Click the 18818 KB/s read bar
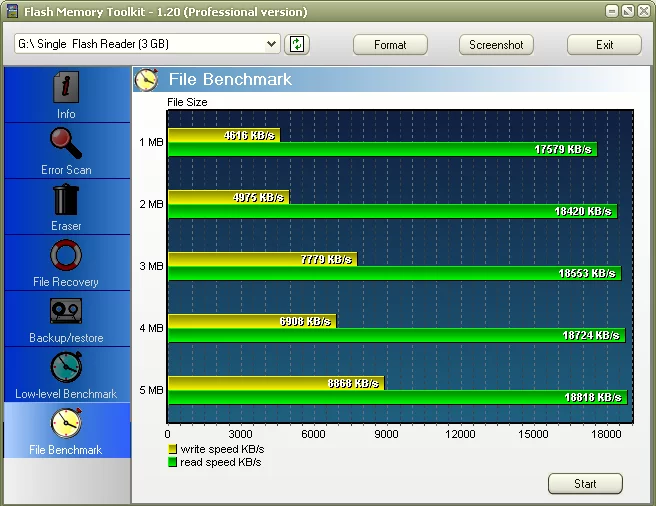 point(397,397)
